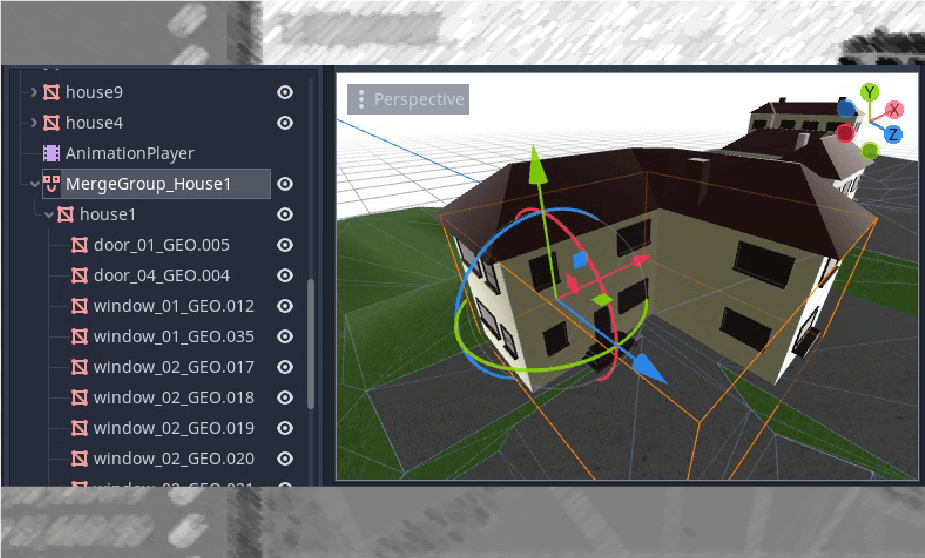Select window_02_GEO.019 node
Screen dimensions: 925x558
pyautogui.click(x=173, y=428)
